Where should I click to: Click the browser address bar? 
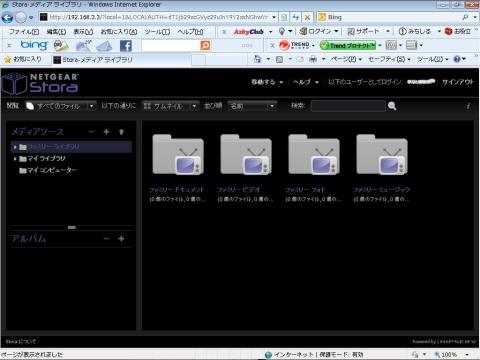pyautogui.click(x=158, y=17)
